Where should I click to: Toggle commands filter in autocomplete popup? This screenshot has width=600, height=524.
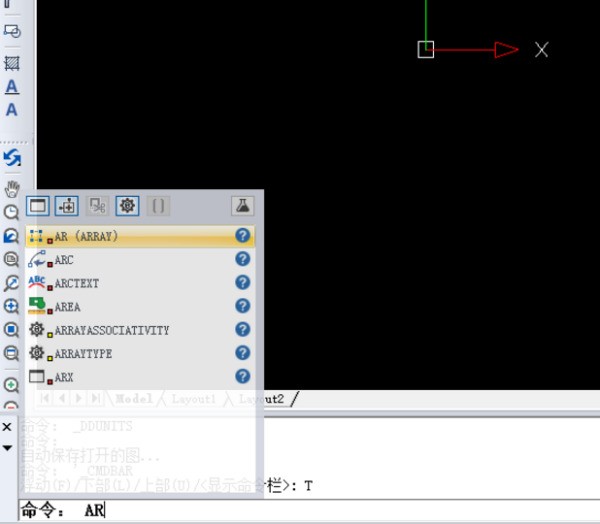(38, 206)
